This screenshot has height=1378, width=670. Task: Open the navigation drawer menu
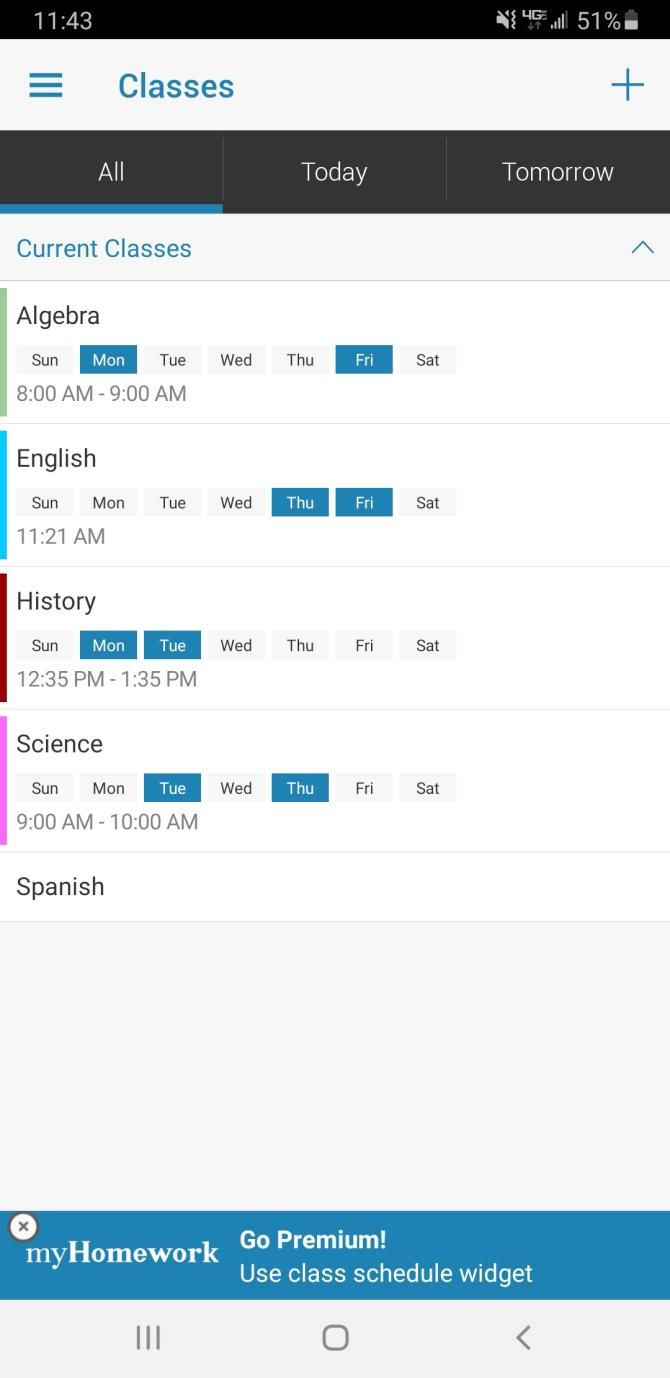coord(44,85)
